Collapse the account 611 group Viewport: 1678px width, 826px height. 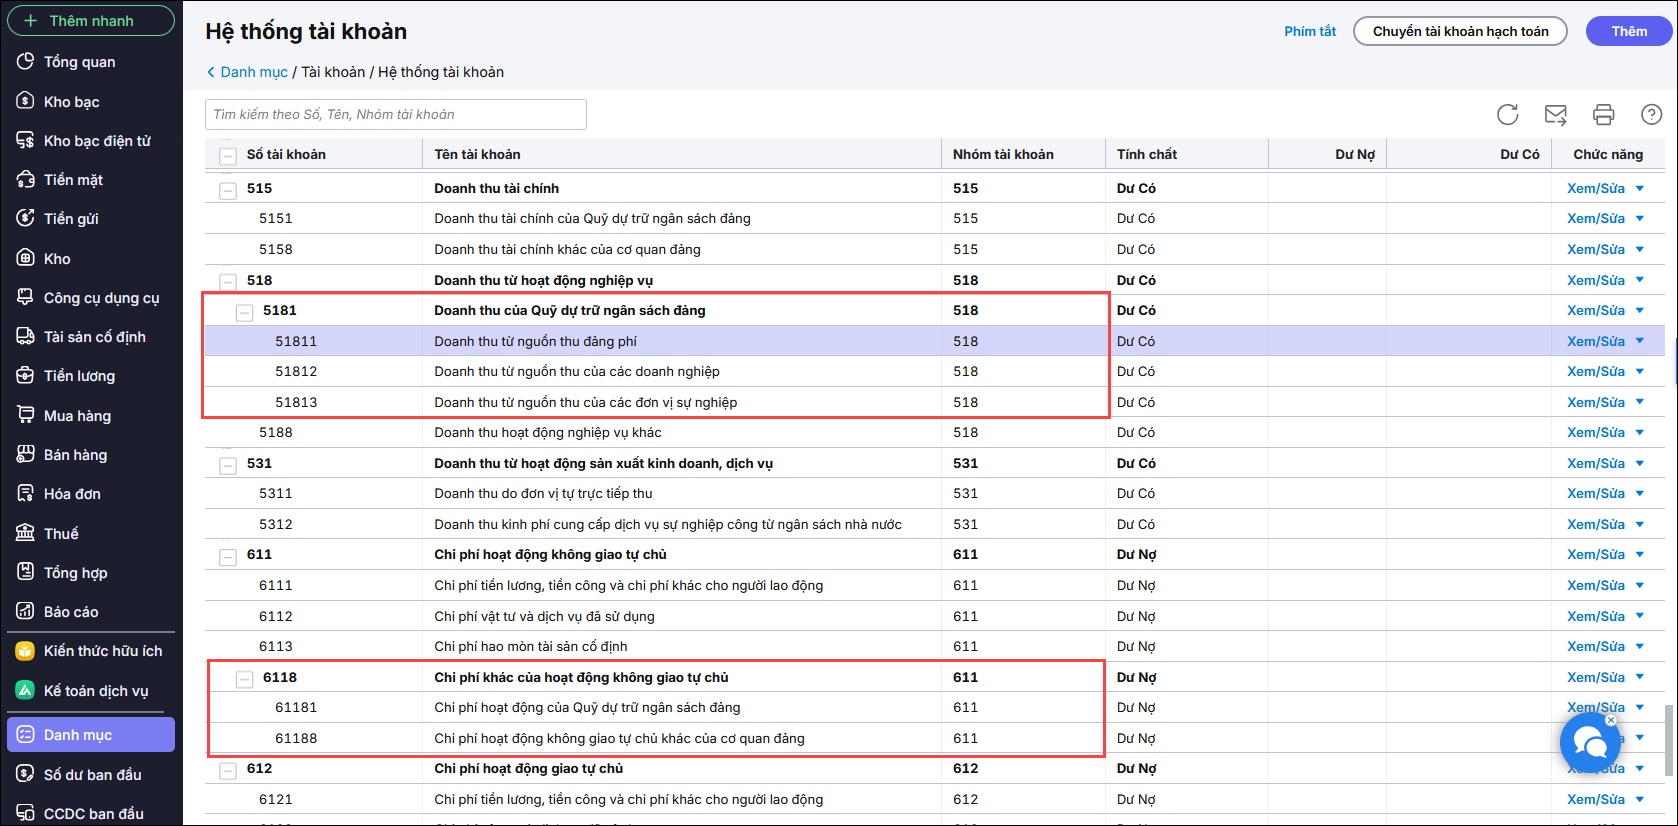228,557
